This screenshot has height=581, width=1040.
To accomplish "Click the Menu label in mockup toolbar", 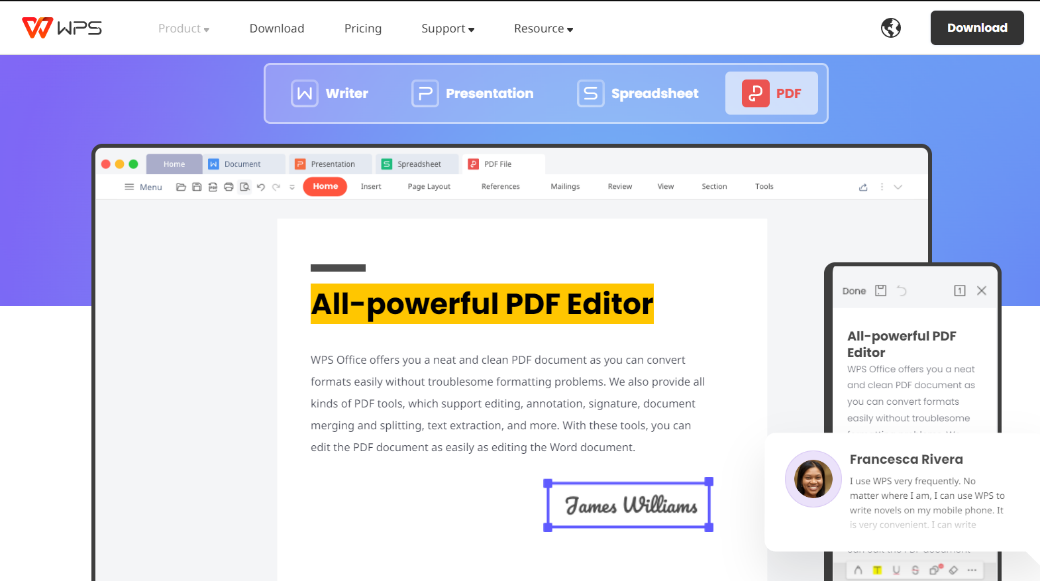I will [151, 187].
